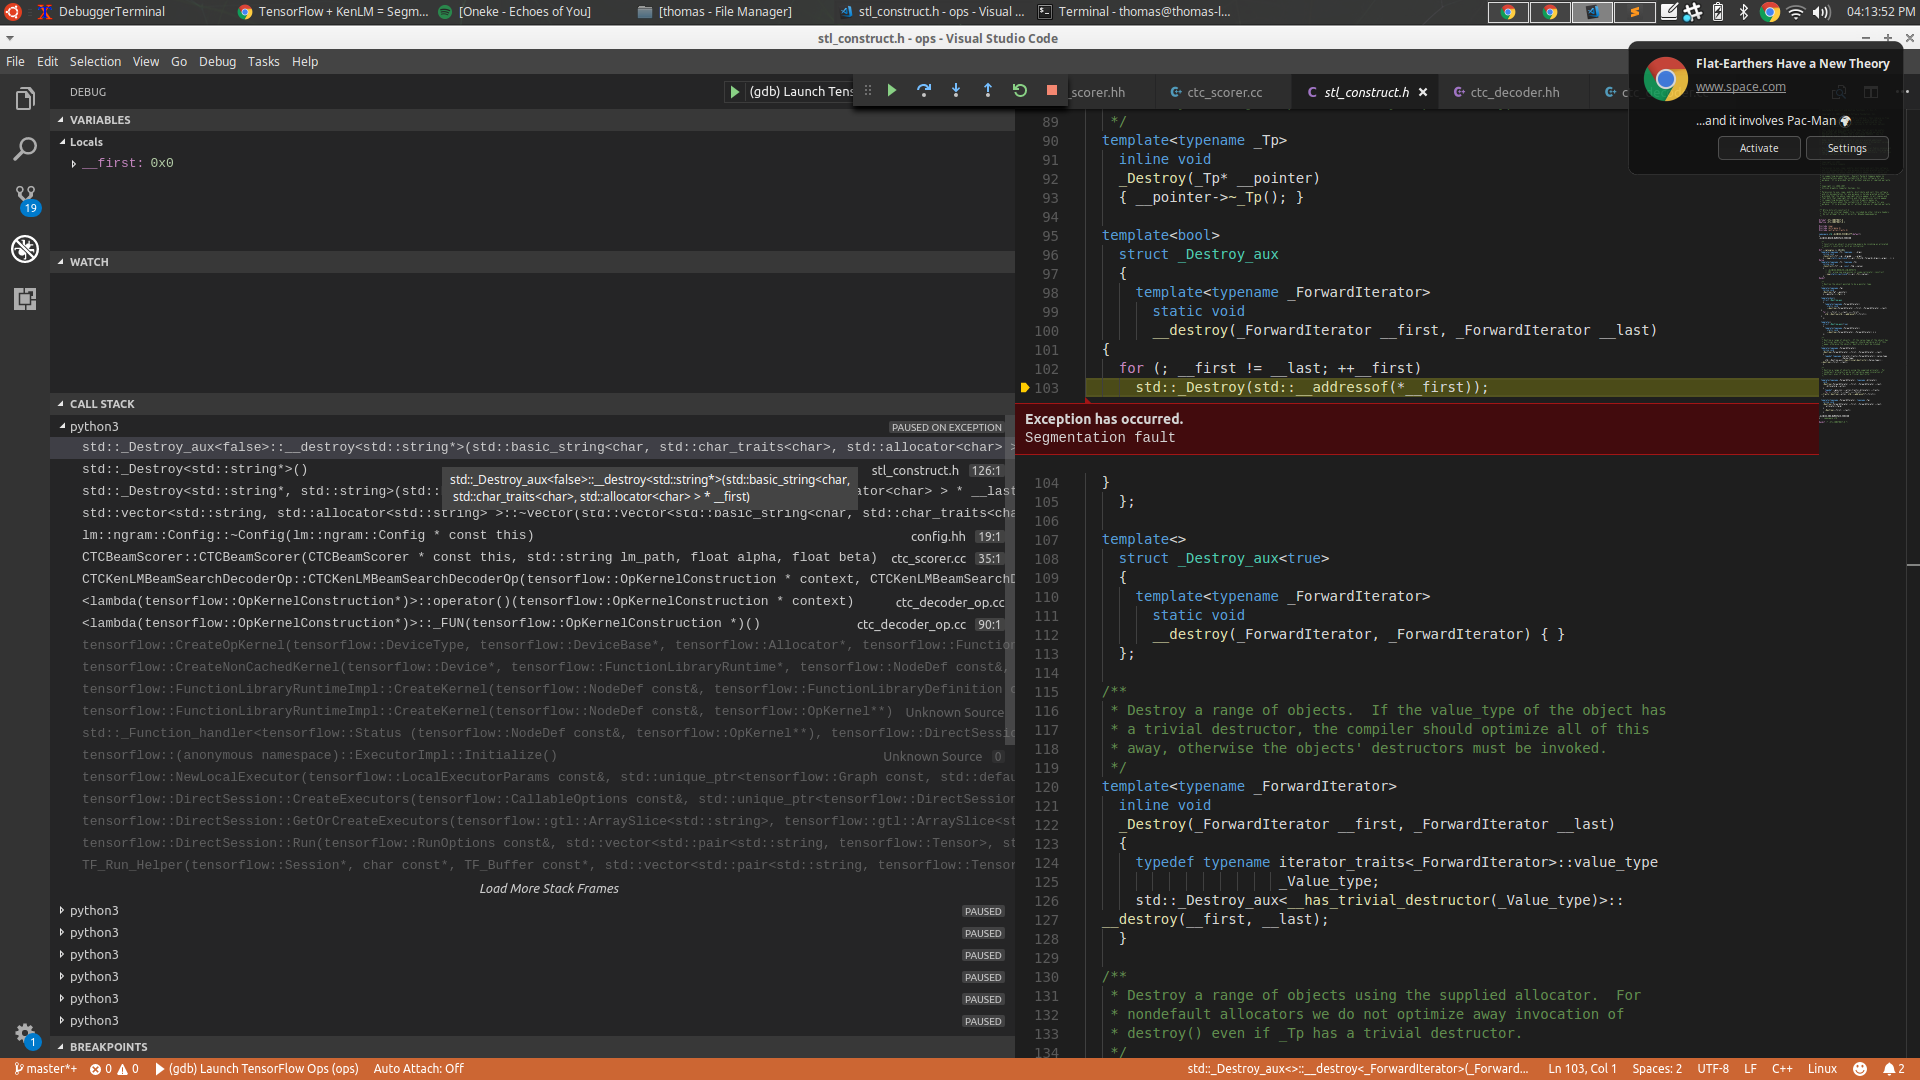
Task: Click the volume icon in the system tray
Action: click(1822, 12)
